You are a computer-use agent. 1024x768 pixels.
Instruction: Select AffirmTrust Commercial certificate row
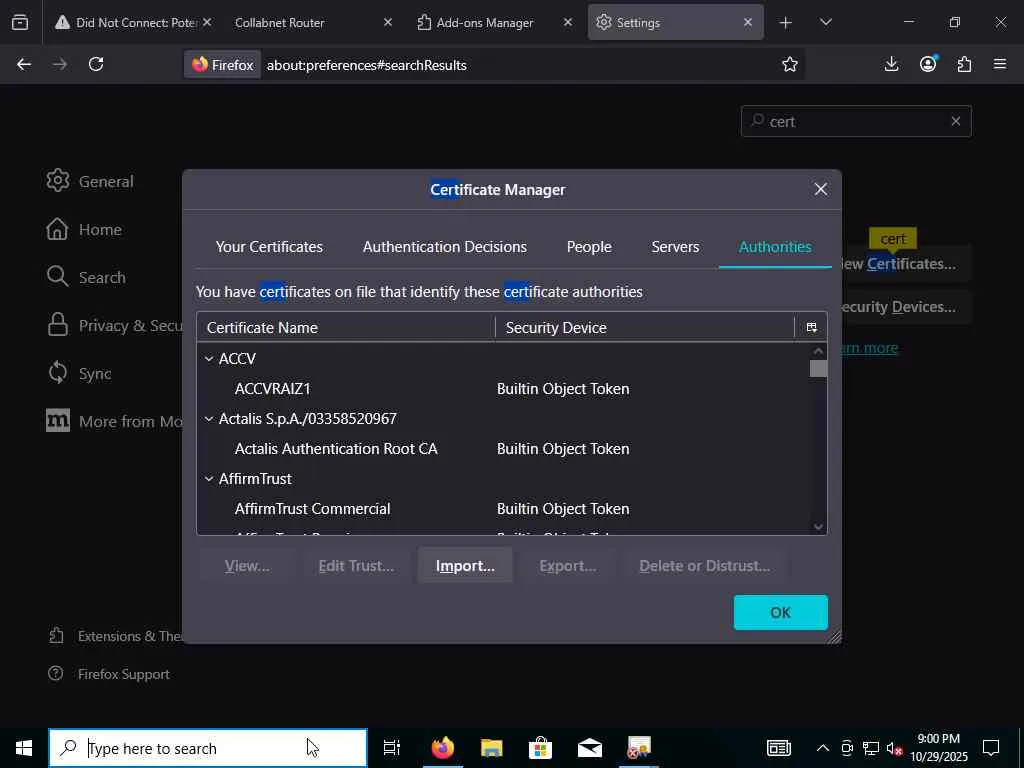pos(505,509)
